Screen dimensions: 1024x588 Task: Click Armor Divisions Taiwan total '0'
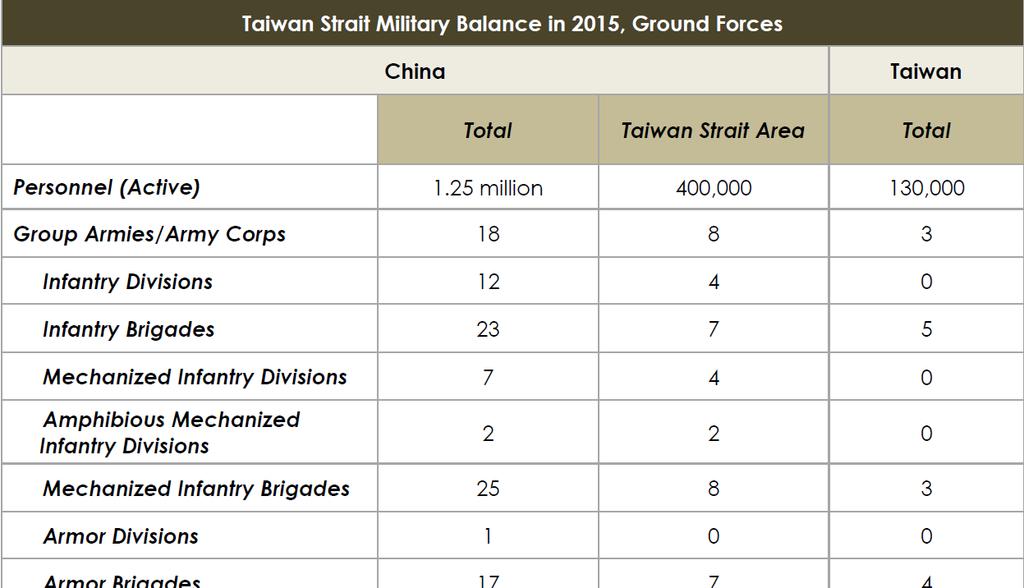926,536
